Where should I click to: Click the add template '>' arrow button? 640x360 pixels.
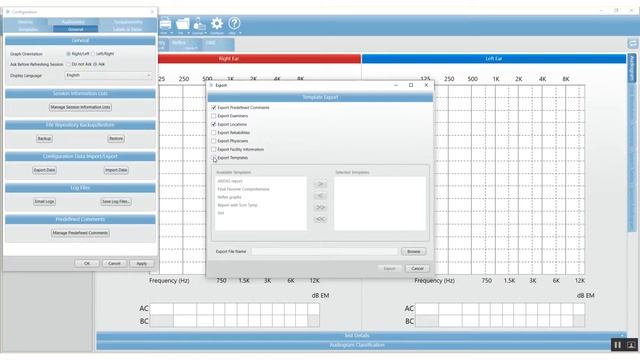320,184
